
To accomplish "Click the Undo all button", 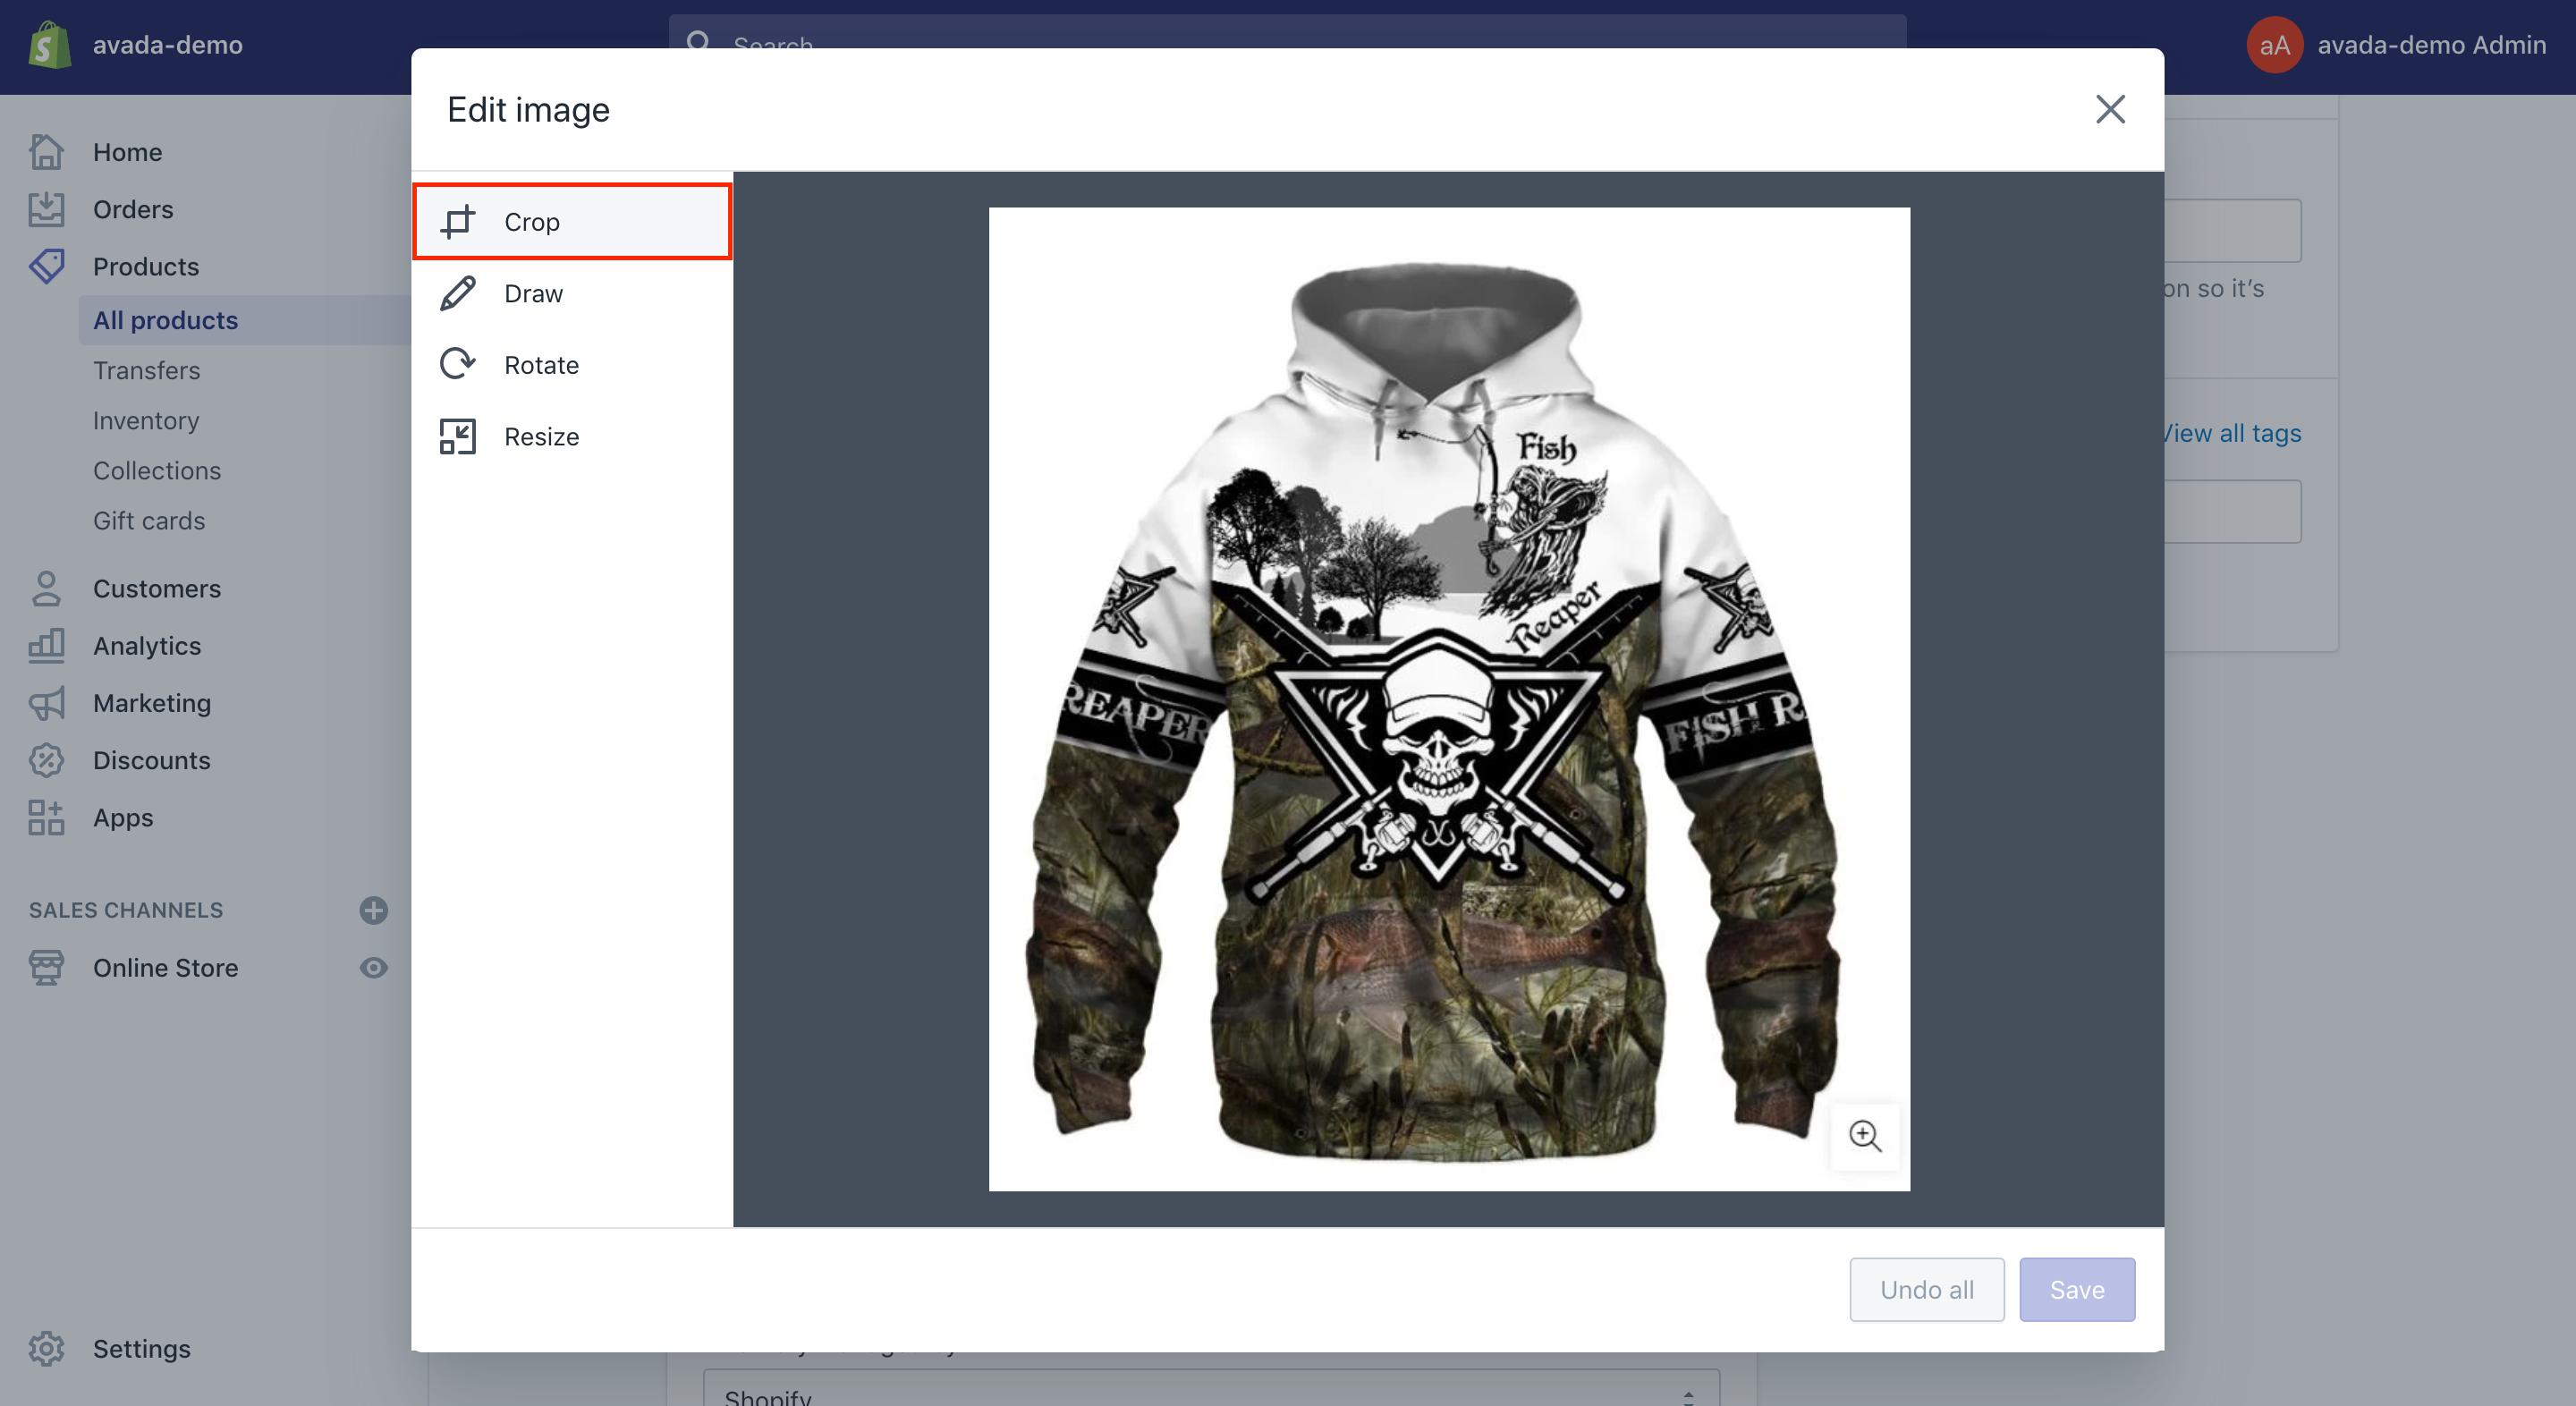I will 1925,1288.
